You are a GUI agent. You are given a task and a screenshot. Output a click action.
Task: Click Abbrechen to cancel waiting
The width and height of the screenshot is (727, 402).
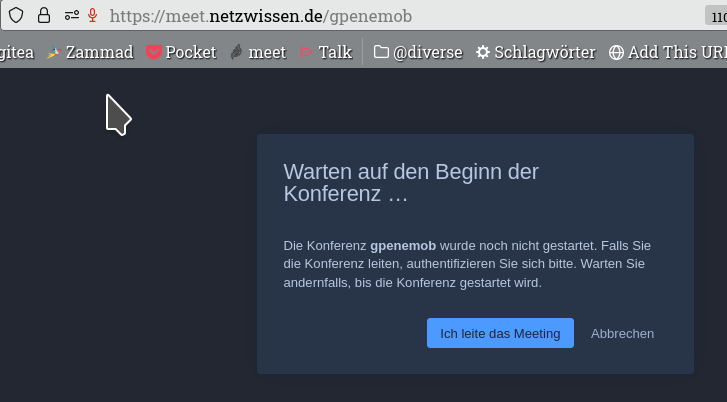pyautogui.click(x=622, y=333)
